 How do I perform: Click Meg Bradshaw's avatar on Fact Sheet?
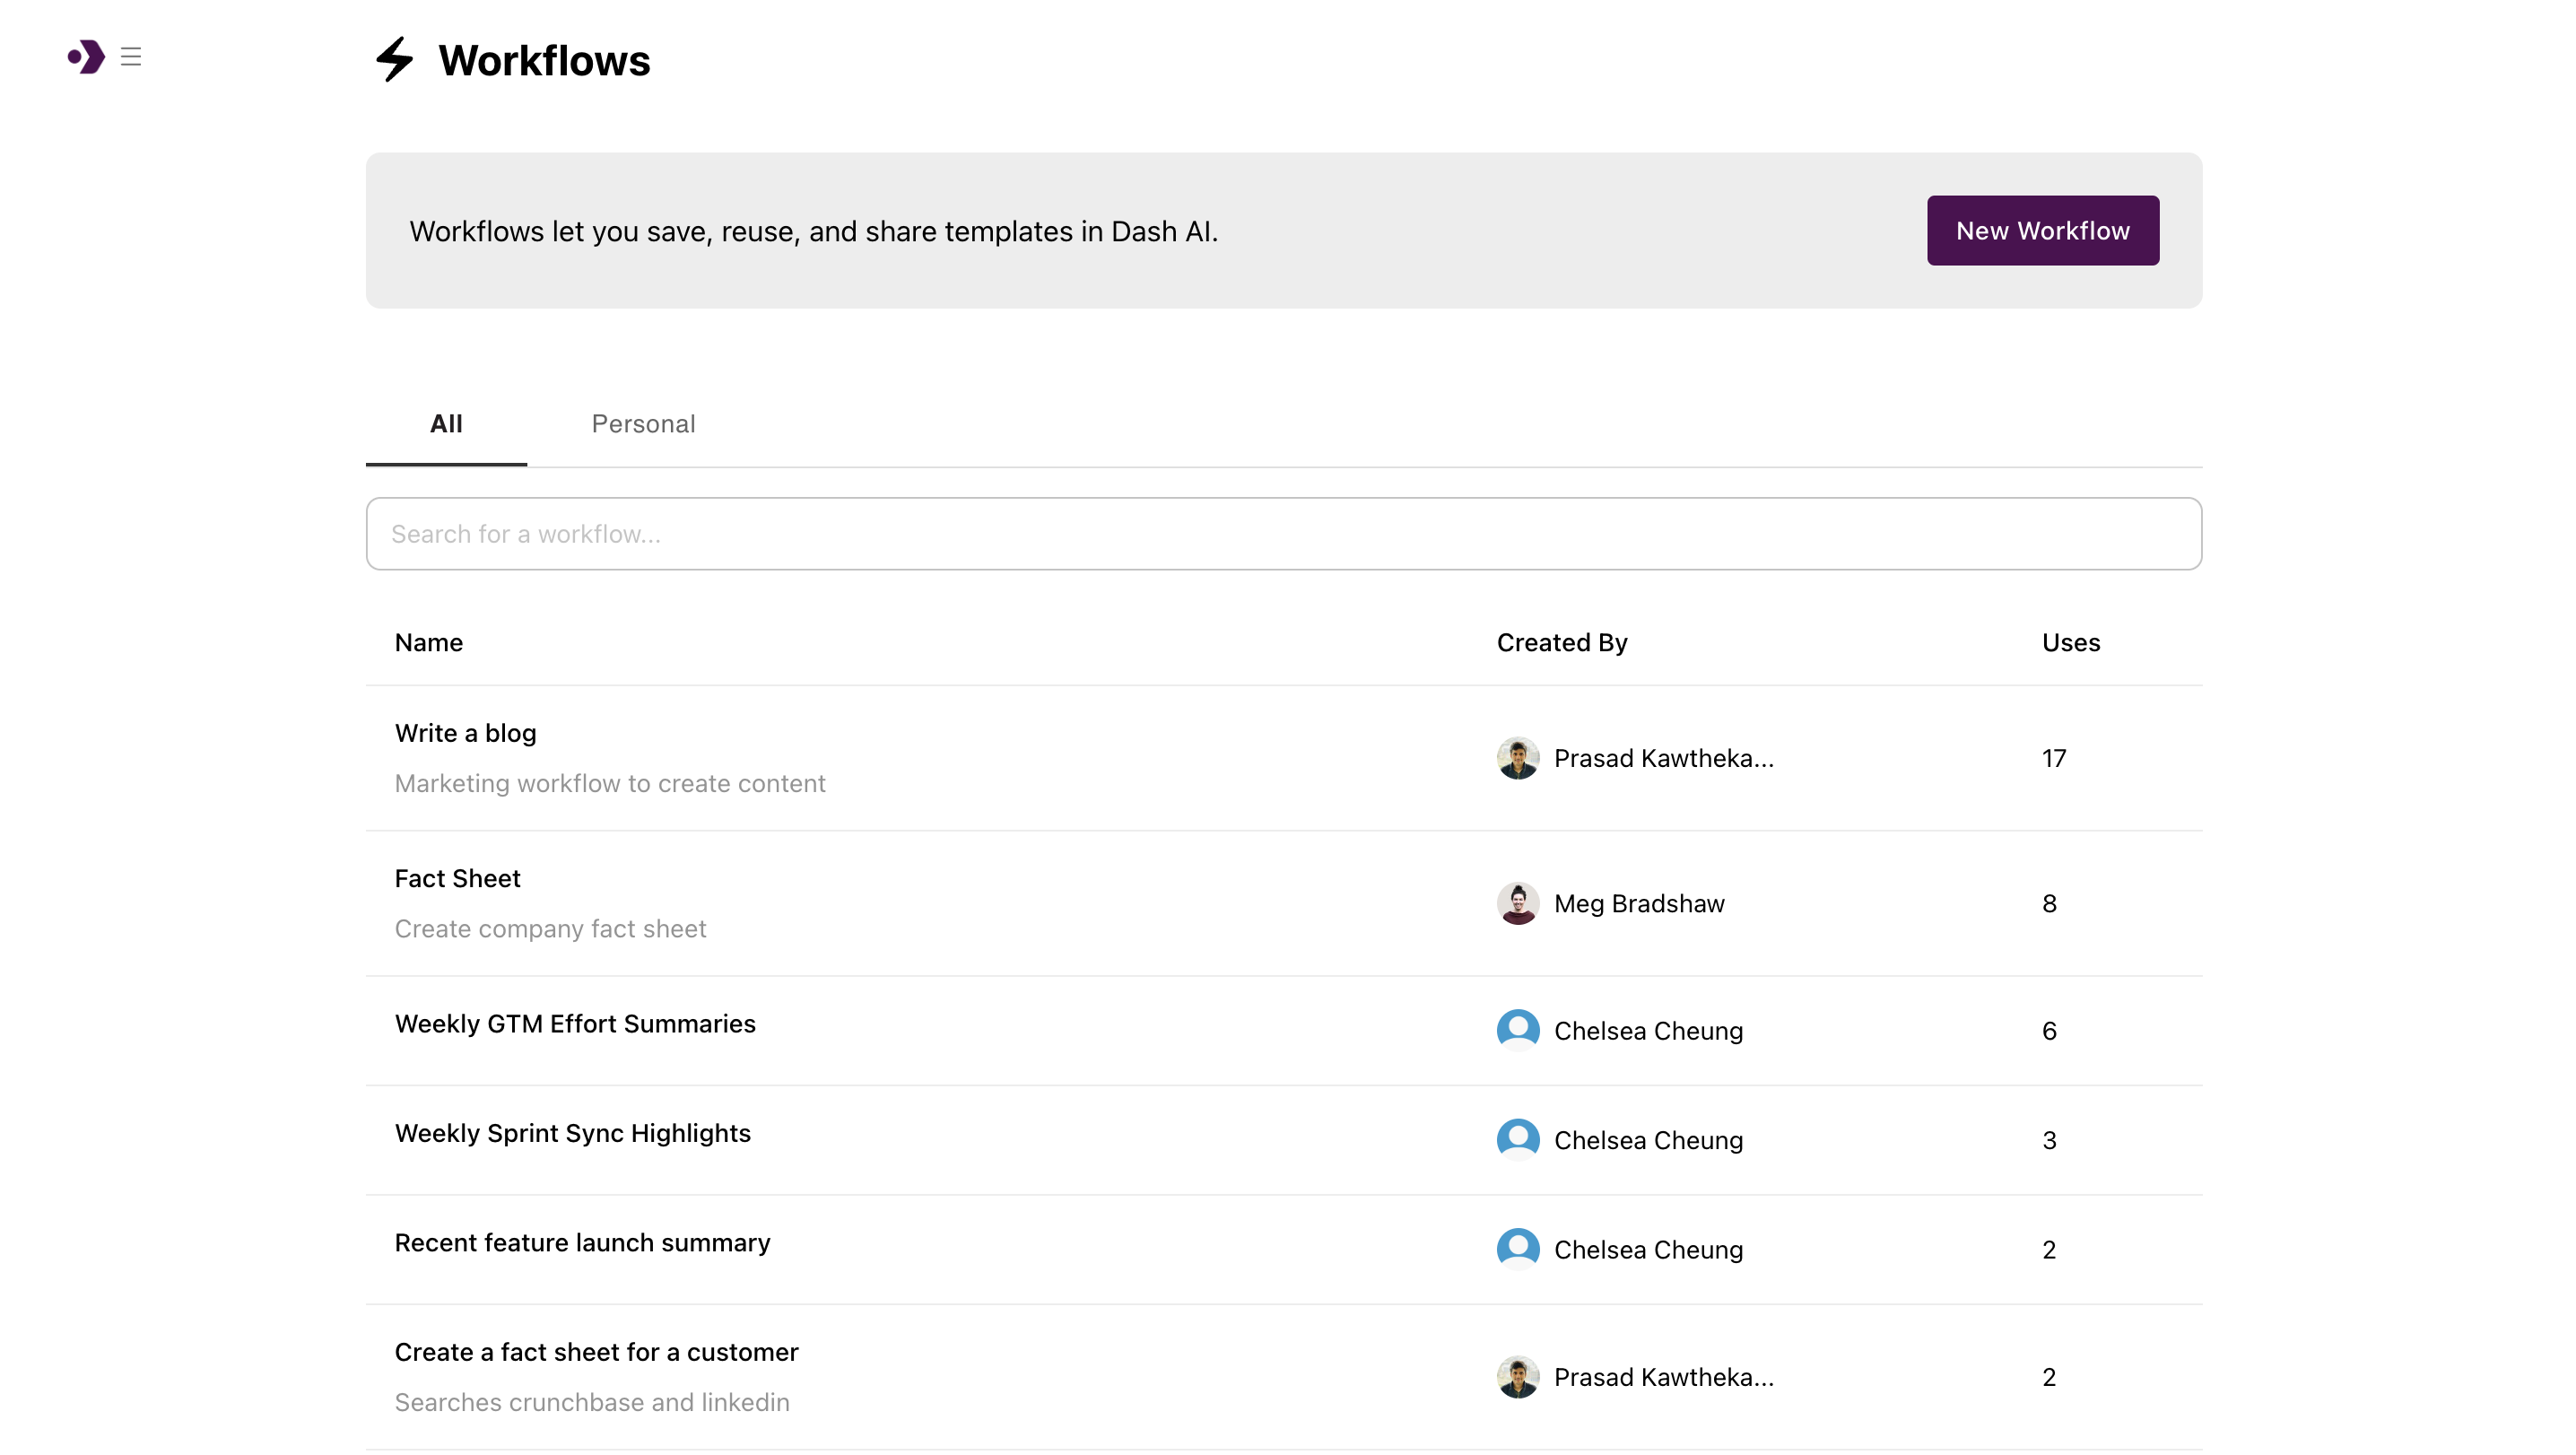[x=1517, y=903]
